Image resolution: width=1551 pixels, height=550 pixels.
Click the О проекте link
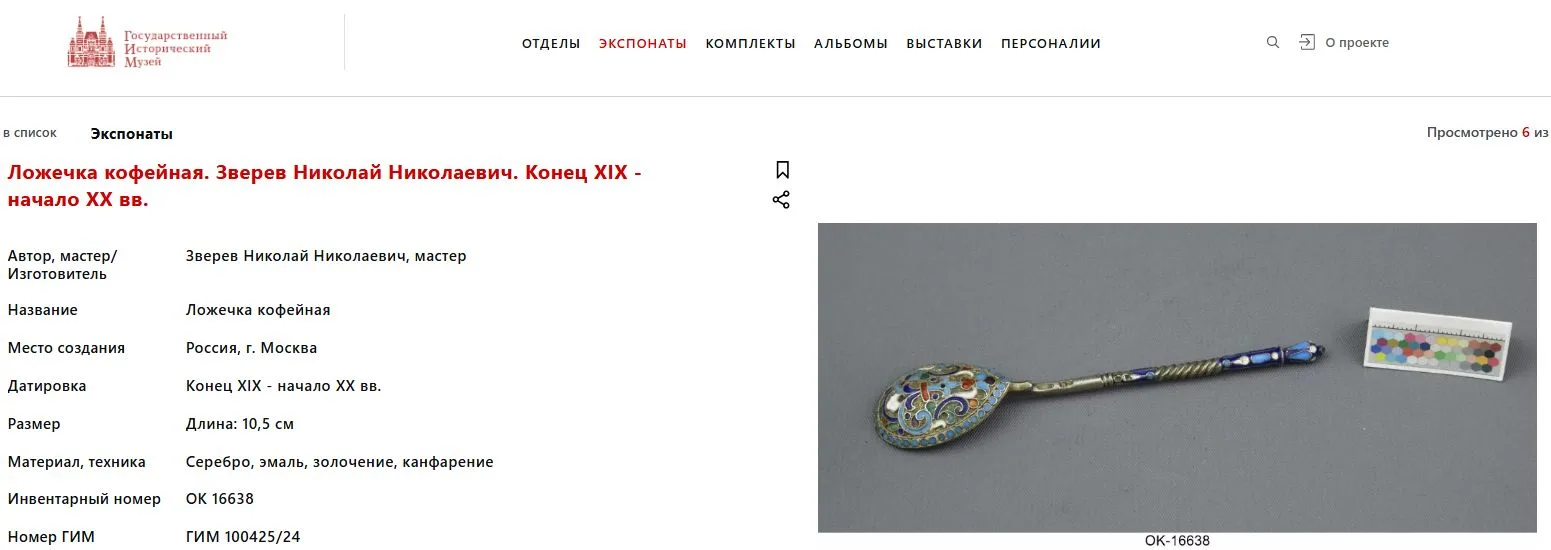pyautogui.click(x=1357, y=42)
